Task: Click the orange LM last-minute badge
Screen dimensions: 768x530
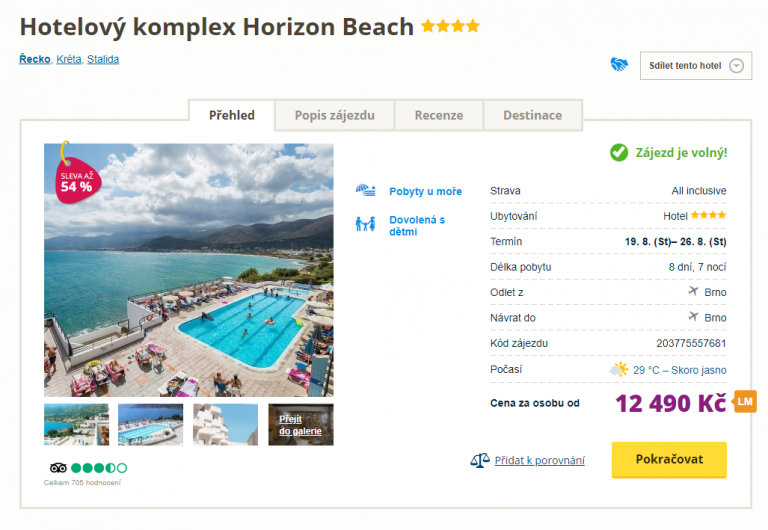Action: pos(745,402)
